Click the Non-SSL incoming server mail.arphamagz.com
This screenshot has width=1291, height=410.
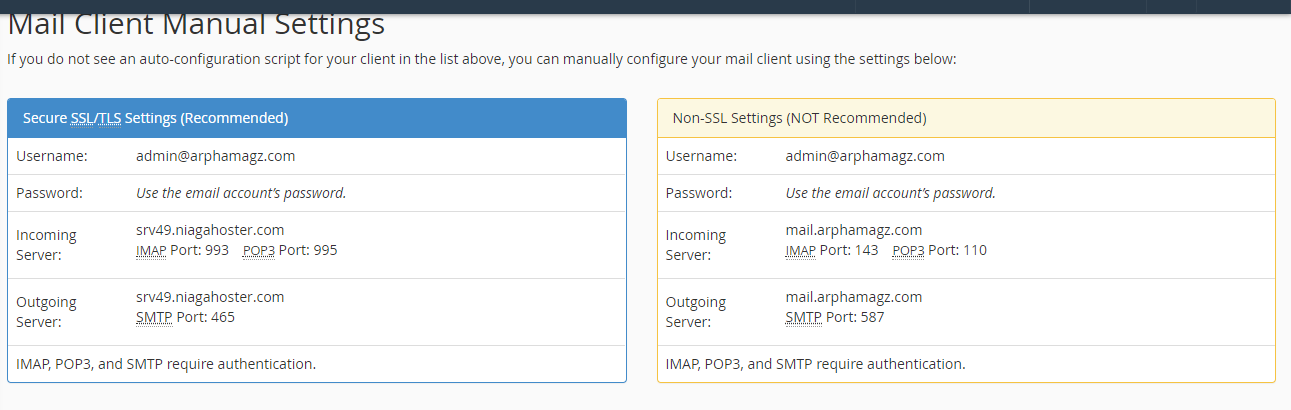(854, 230)
